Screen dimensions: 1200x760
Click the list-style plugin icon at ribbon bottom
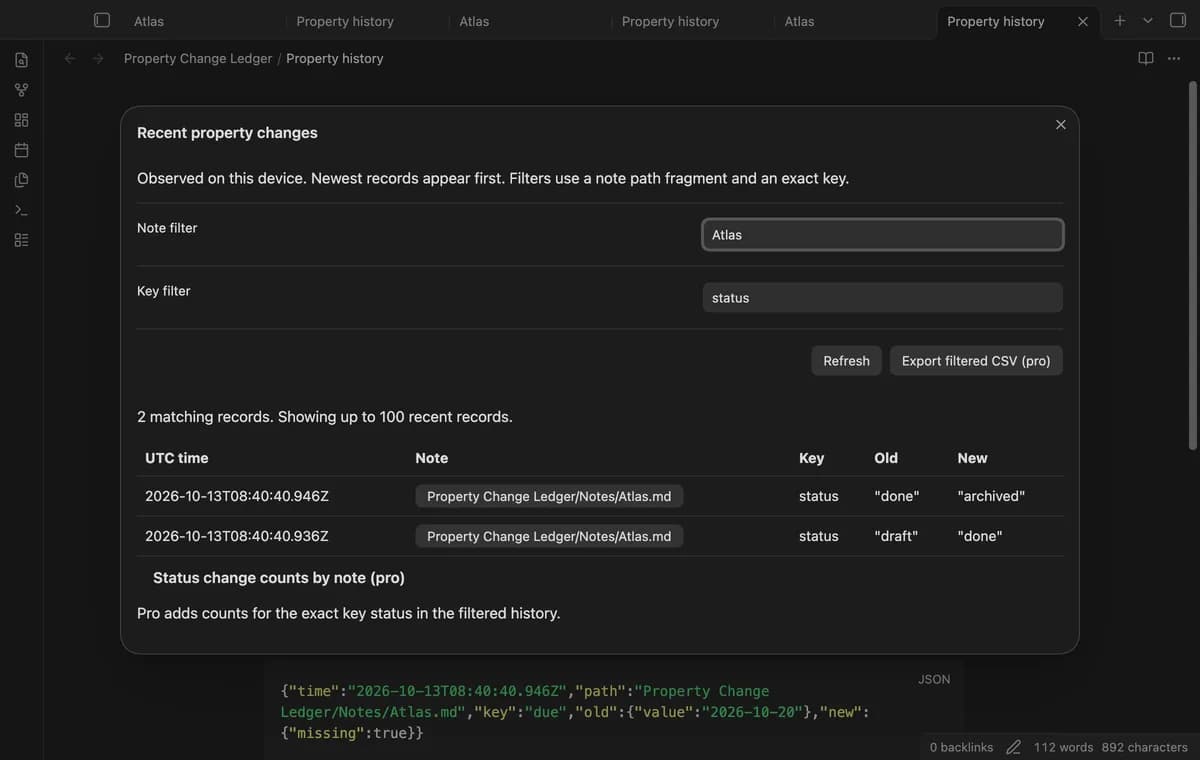[21, 240]
